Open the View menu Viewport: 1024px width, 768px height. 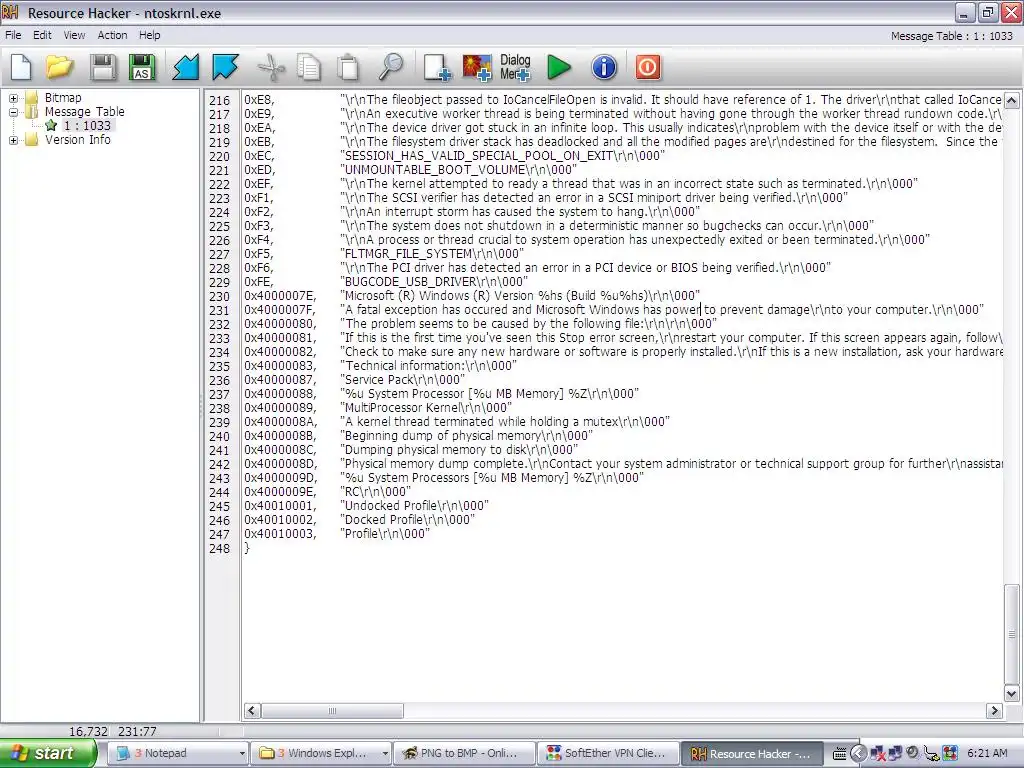click(x=74, y=35)
